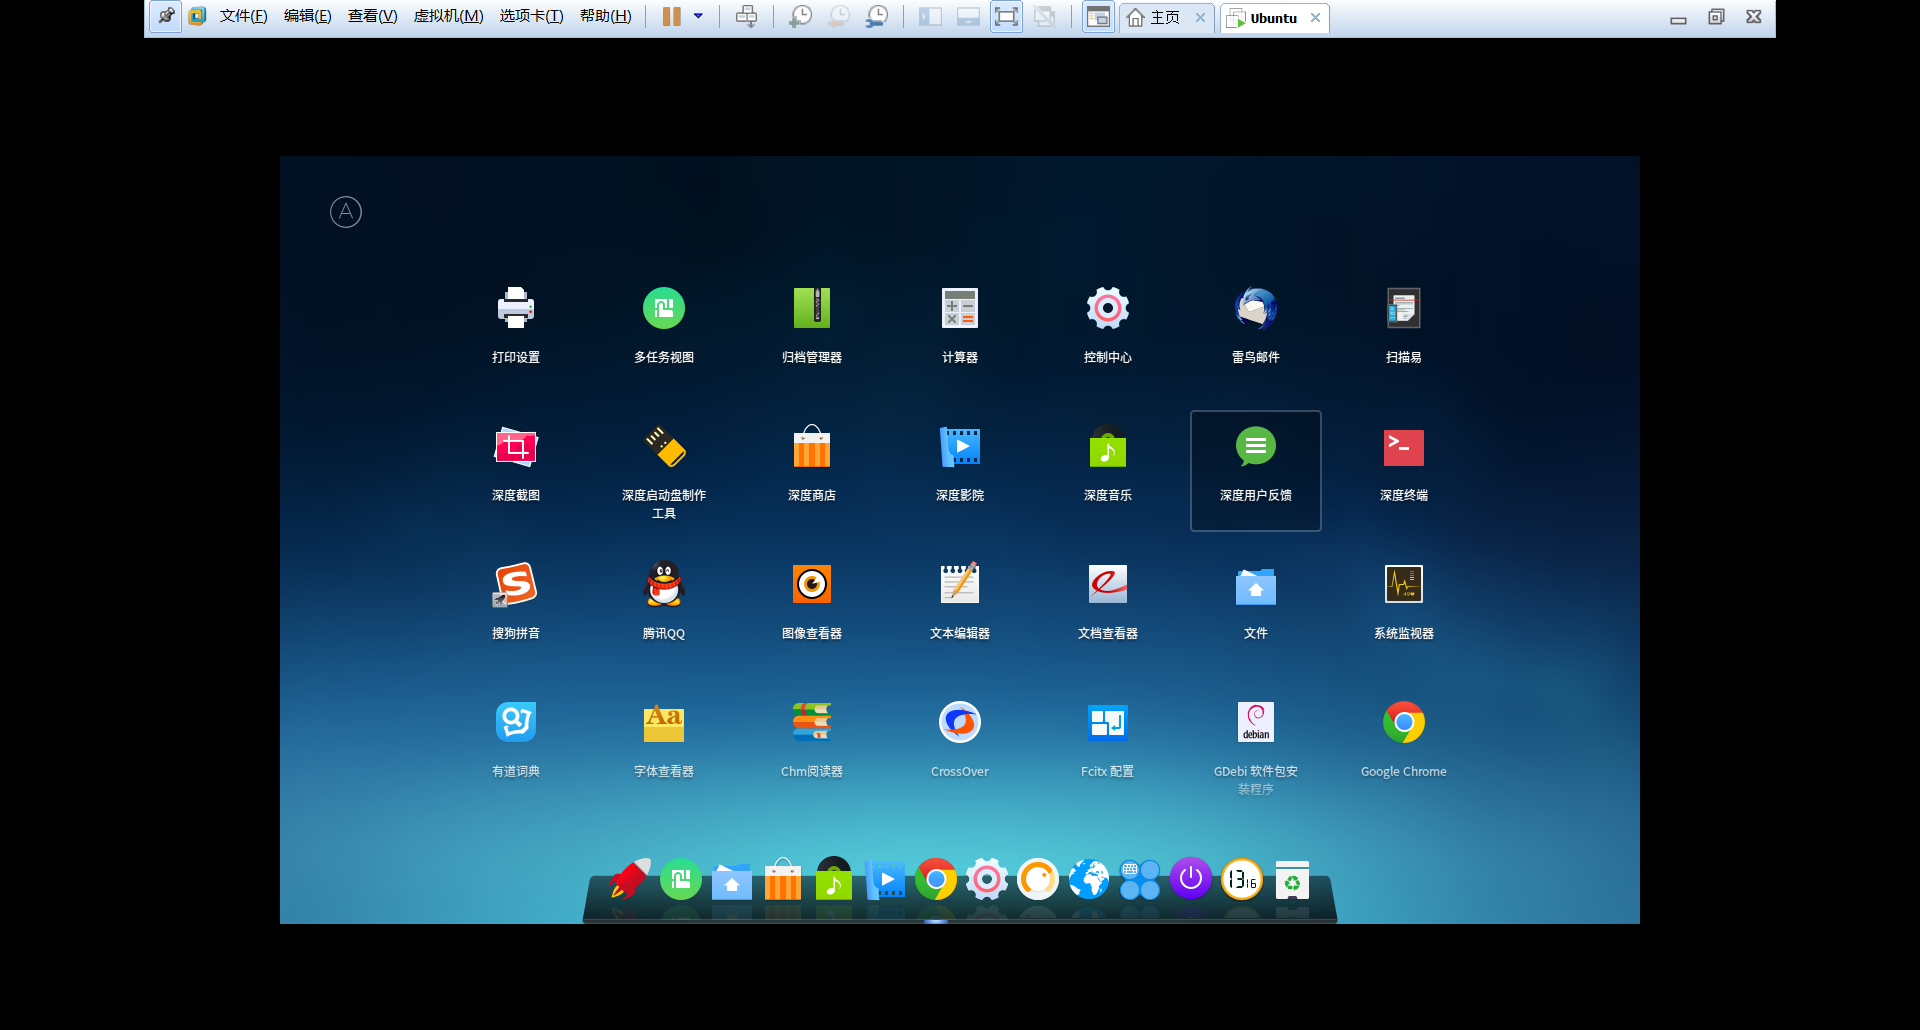
Task: Pause the virtual machine
Action: [x=672, y=16]
